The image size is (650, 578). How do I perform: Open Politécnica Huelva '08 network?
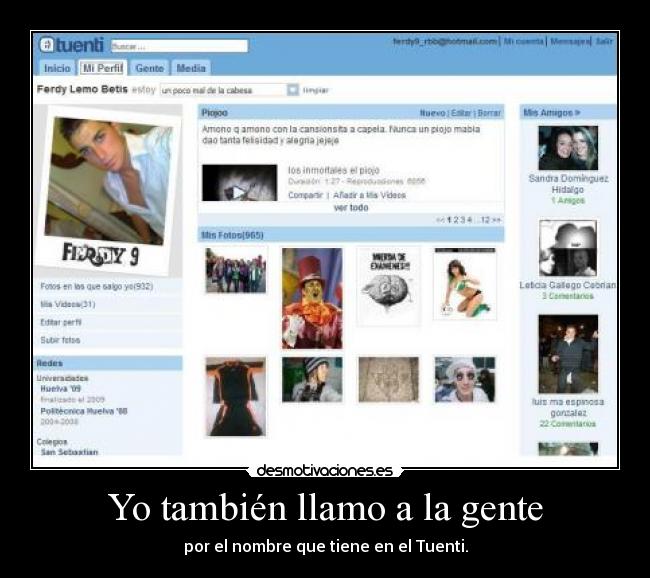(x=84, y=411)
